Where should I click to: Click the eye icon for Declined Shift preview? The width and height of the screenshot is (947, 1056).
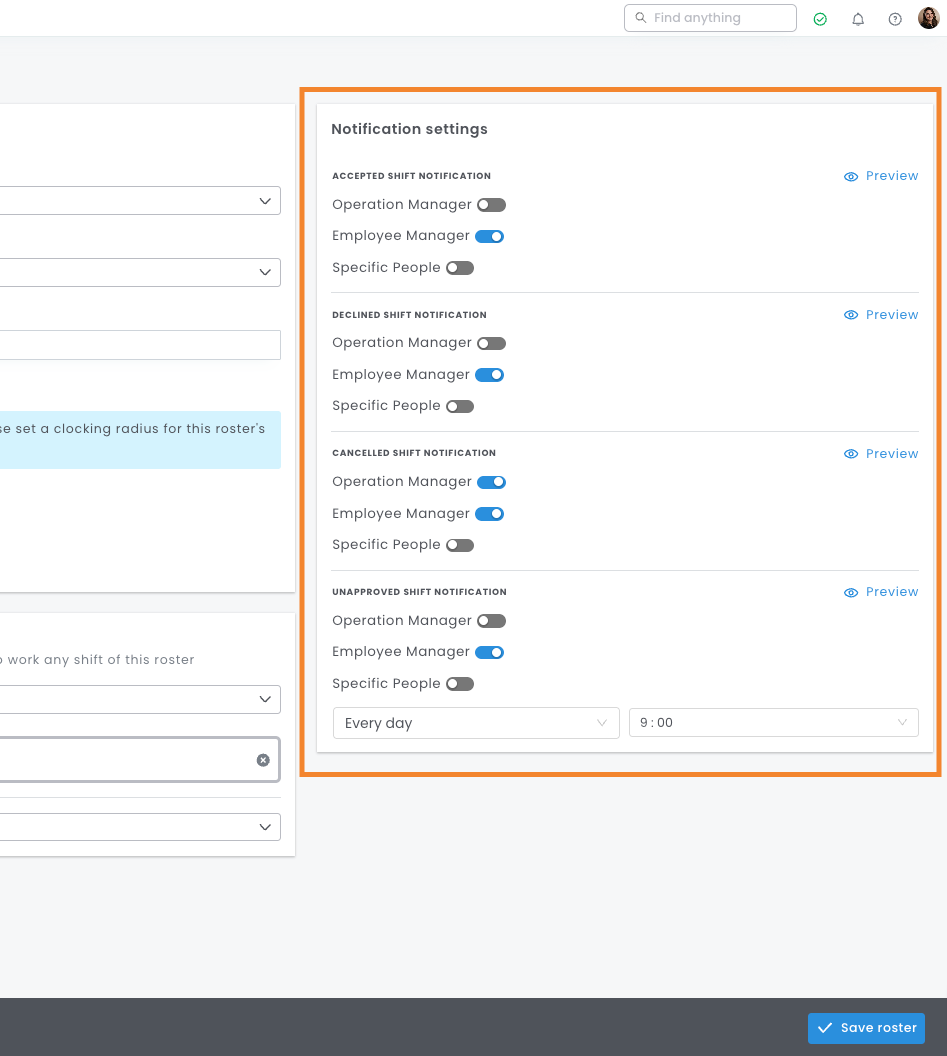851,315
